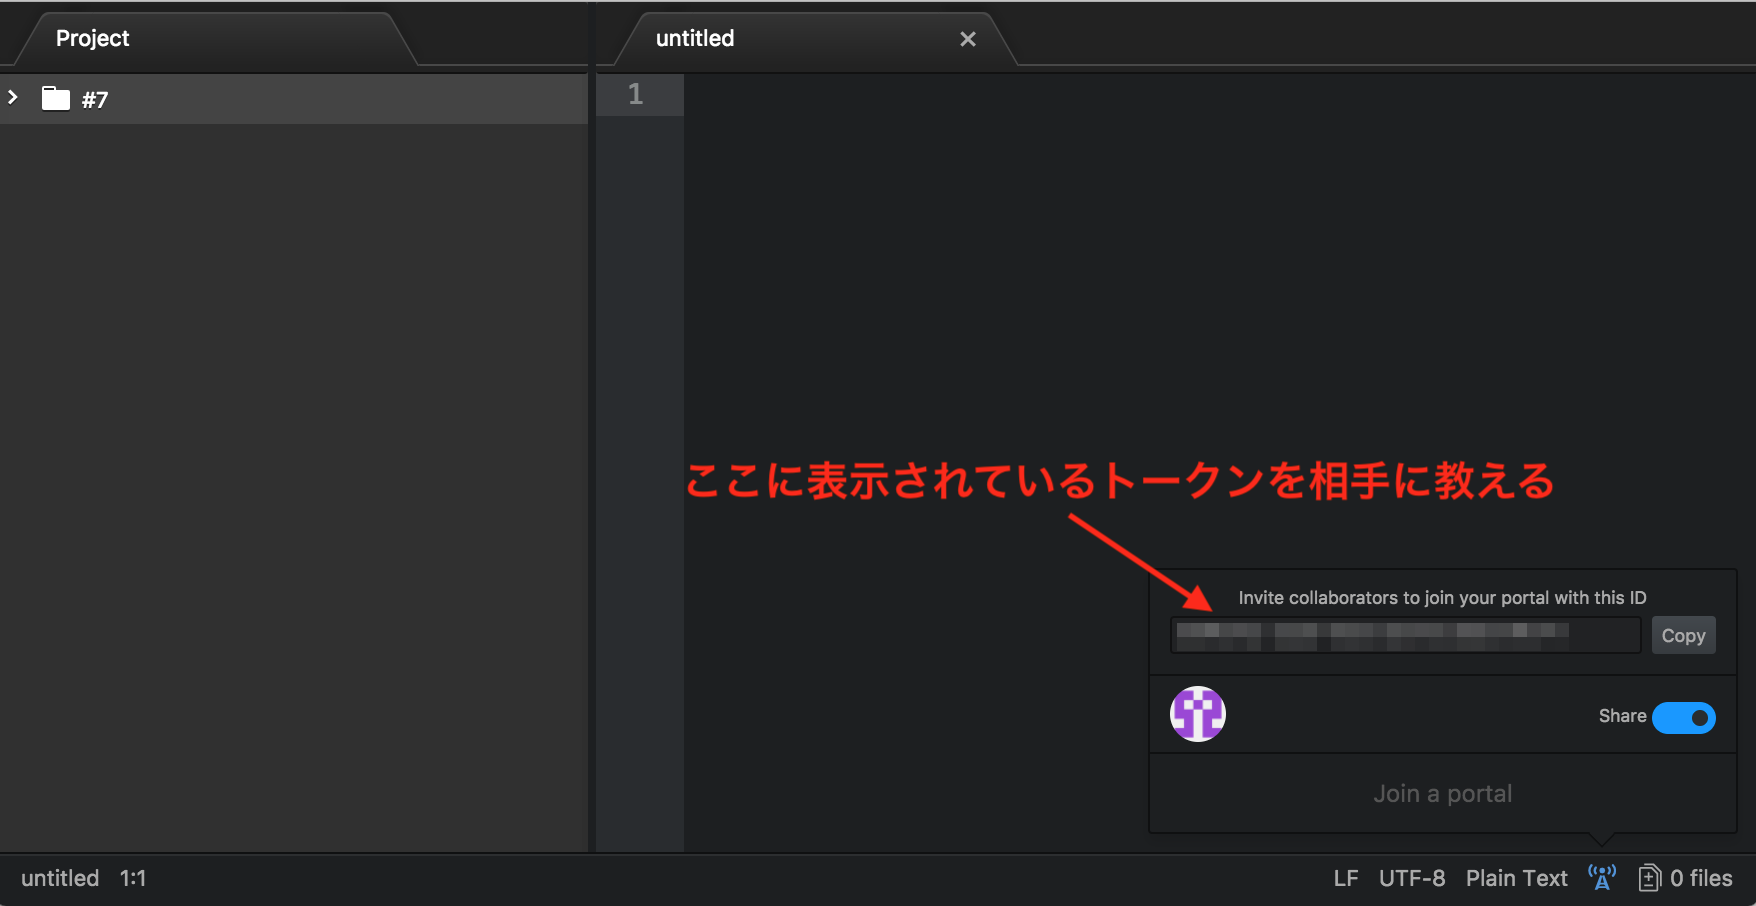The height and width of the screenshot is (906, 1756).
Task: Click line number 1 in the gutter
Action: tap(635, 95)
